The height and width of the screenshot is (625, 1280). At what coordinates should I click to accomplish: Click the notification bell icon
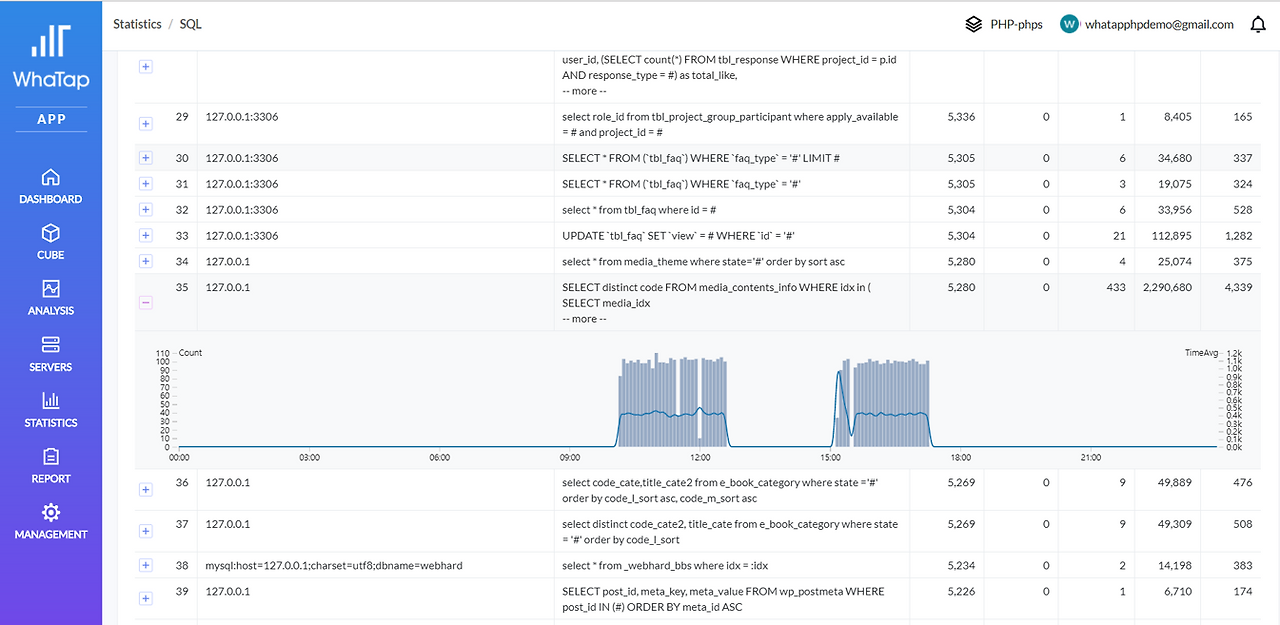click(x=1258, y=25)
